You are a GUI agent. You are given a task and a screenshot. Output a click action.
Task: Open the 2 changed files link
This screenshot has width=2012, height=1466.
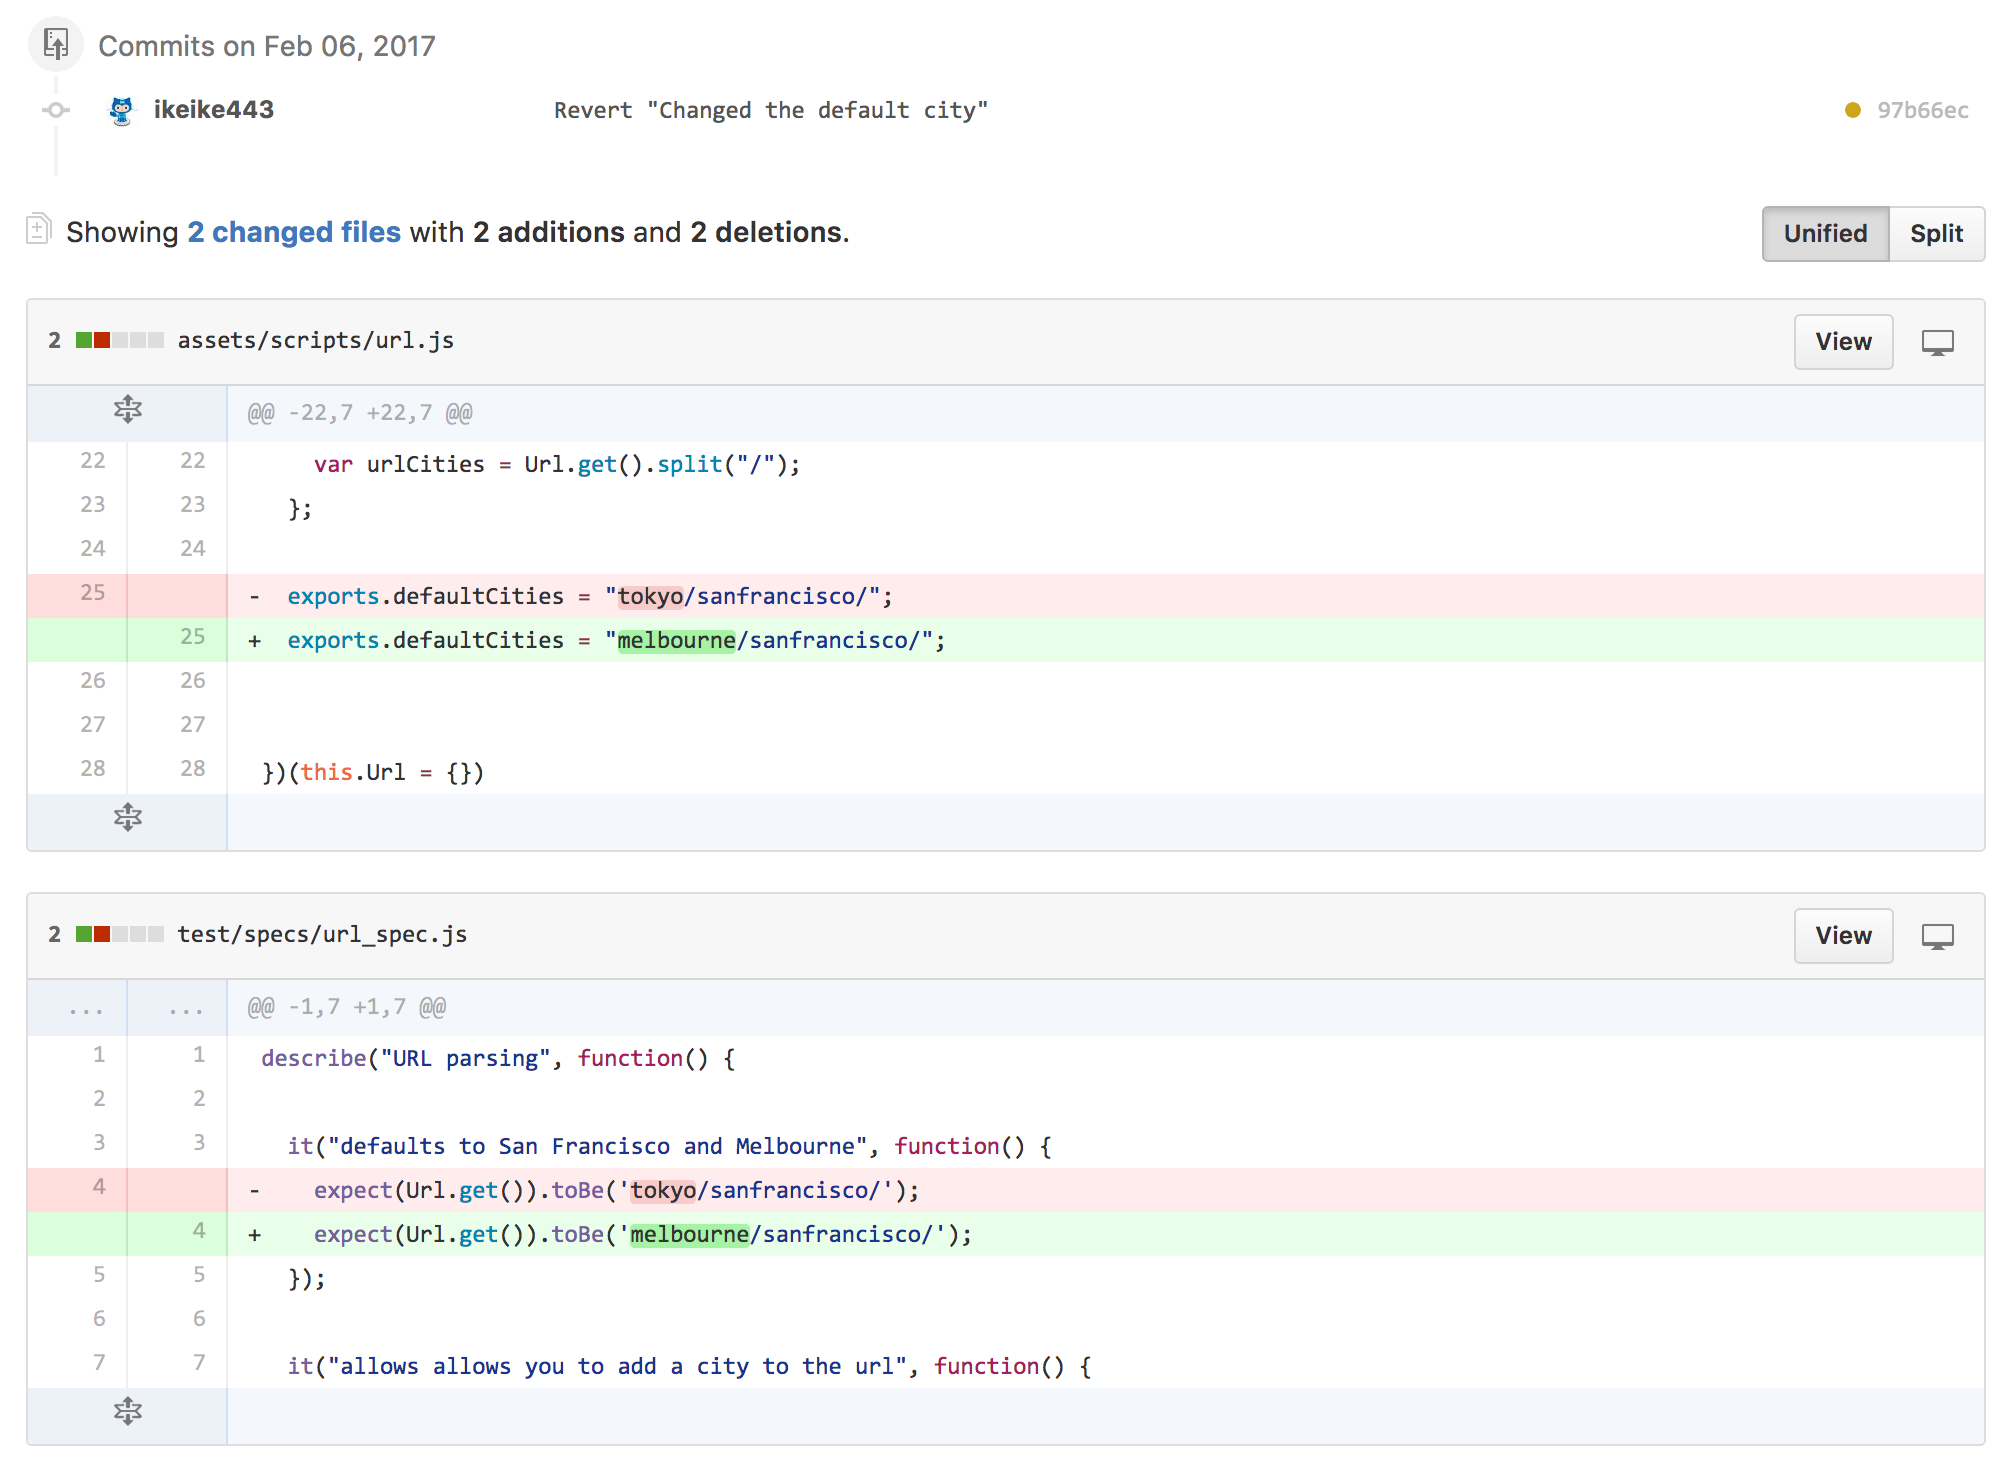click(293, 232)
